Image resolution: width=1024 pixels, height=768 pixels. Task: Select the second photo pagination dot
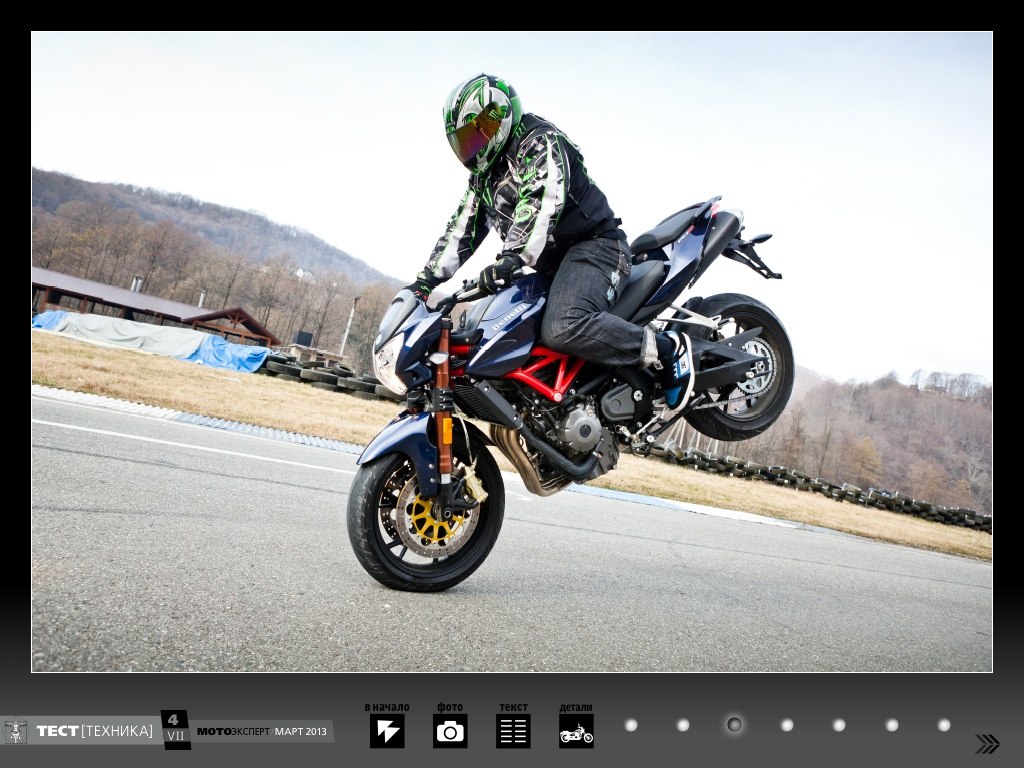(683, 725)
